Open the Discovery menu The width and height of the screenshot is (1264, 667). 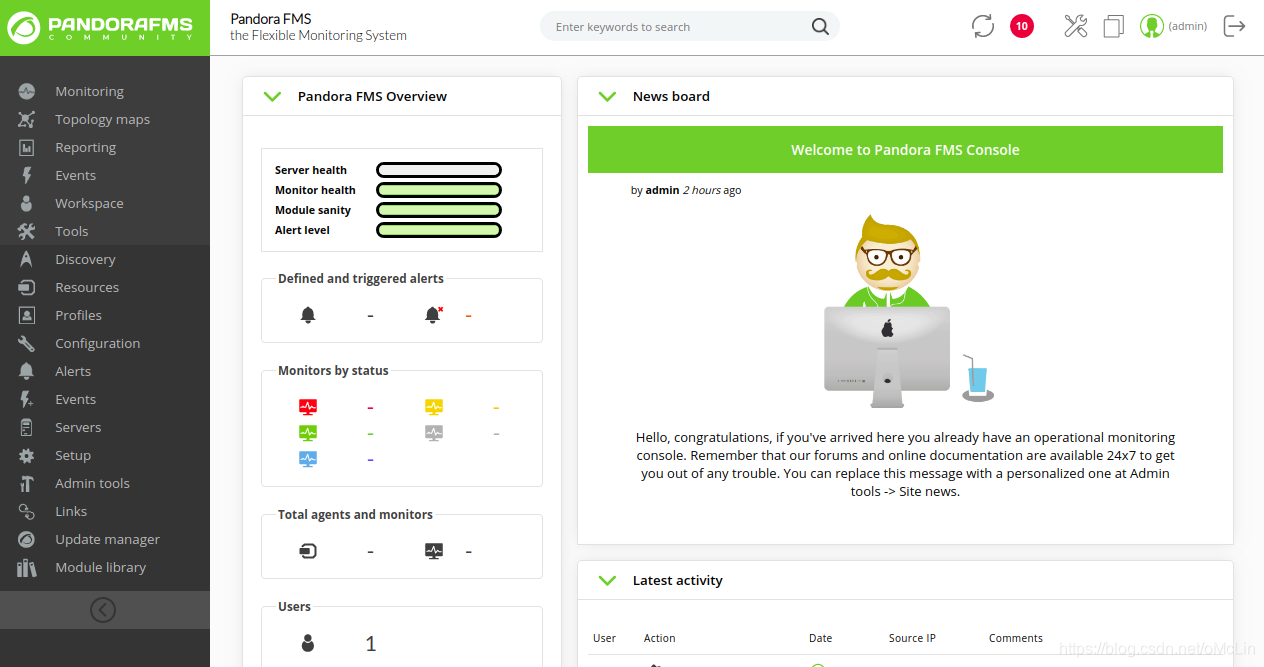pos(85,259)
